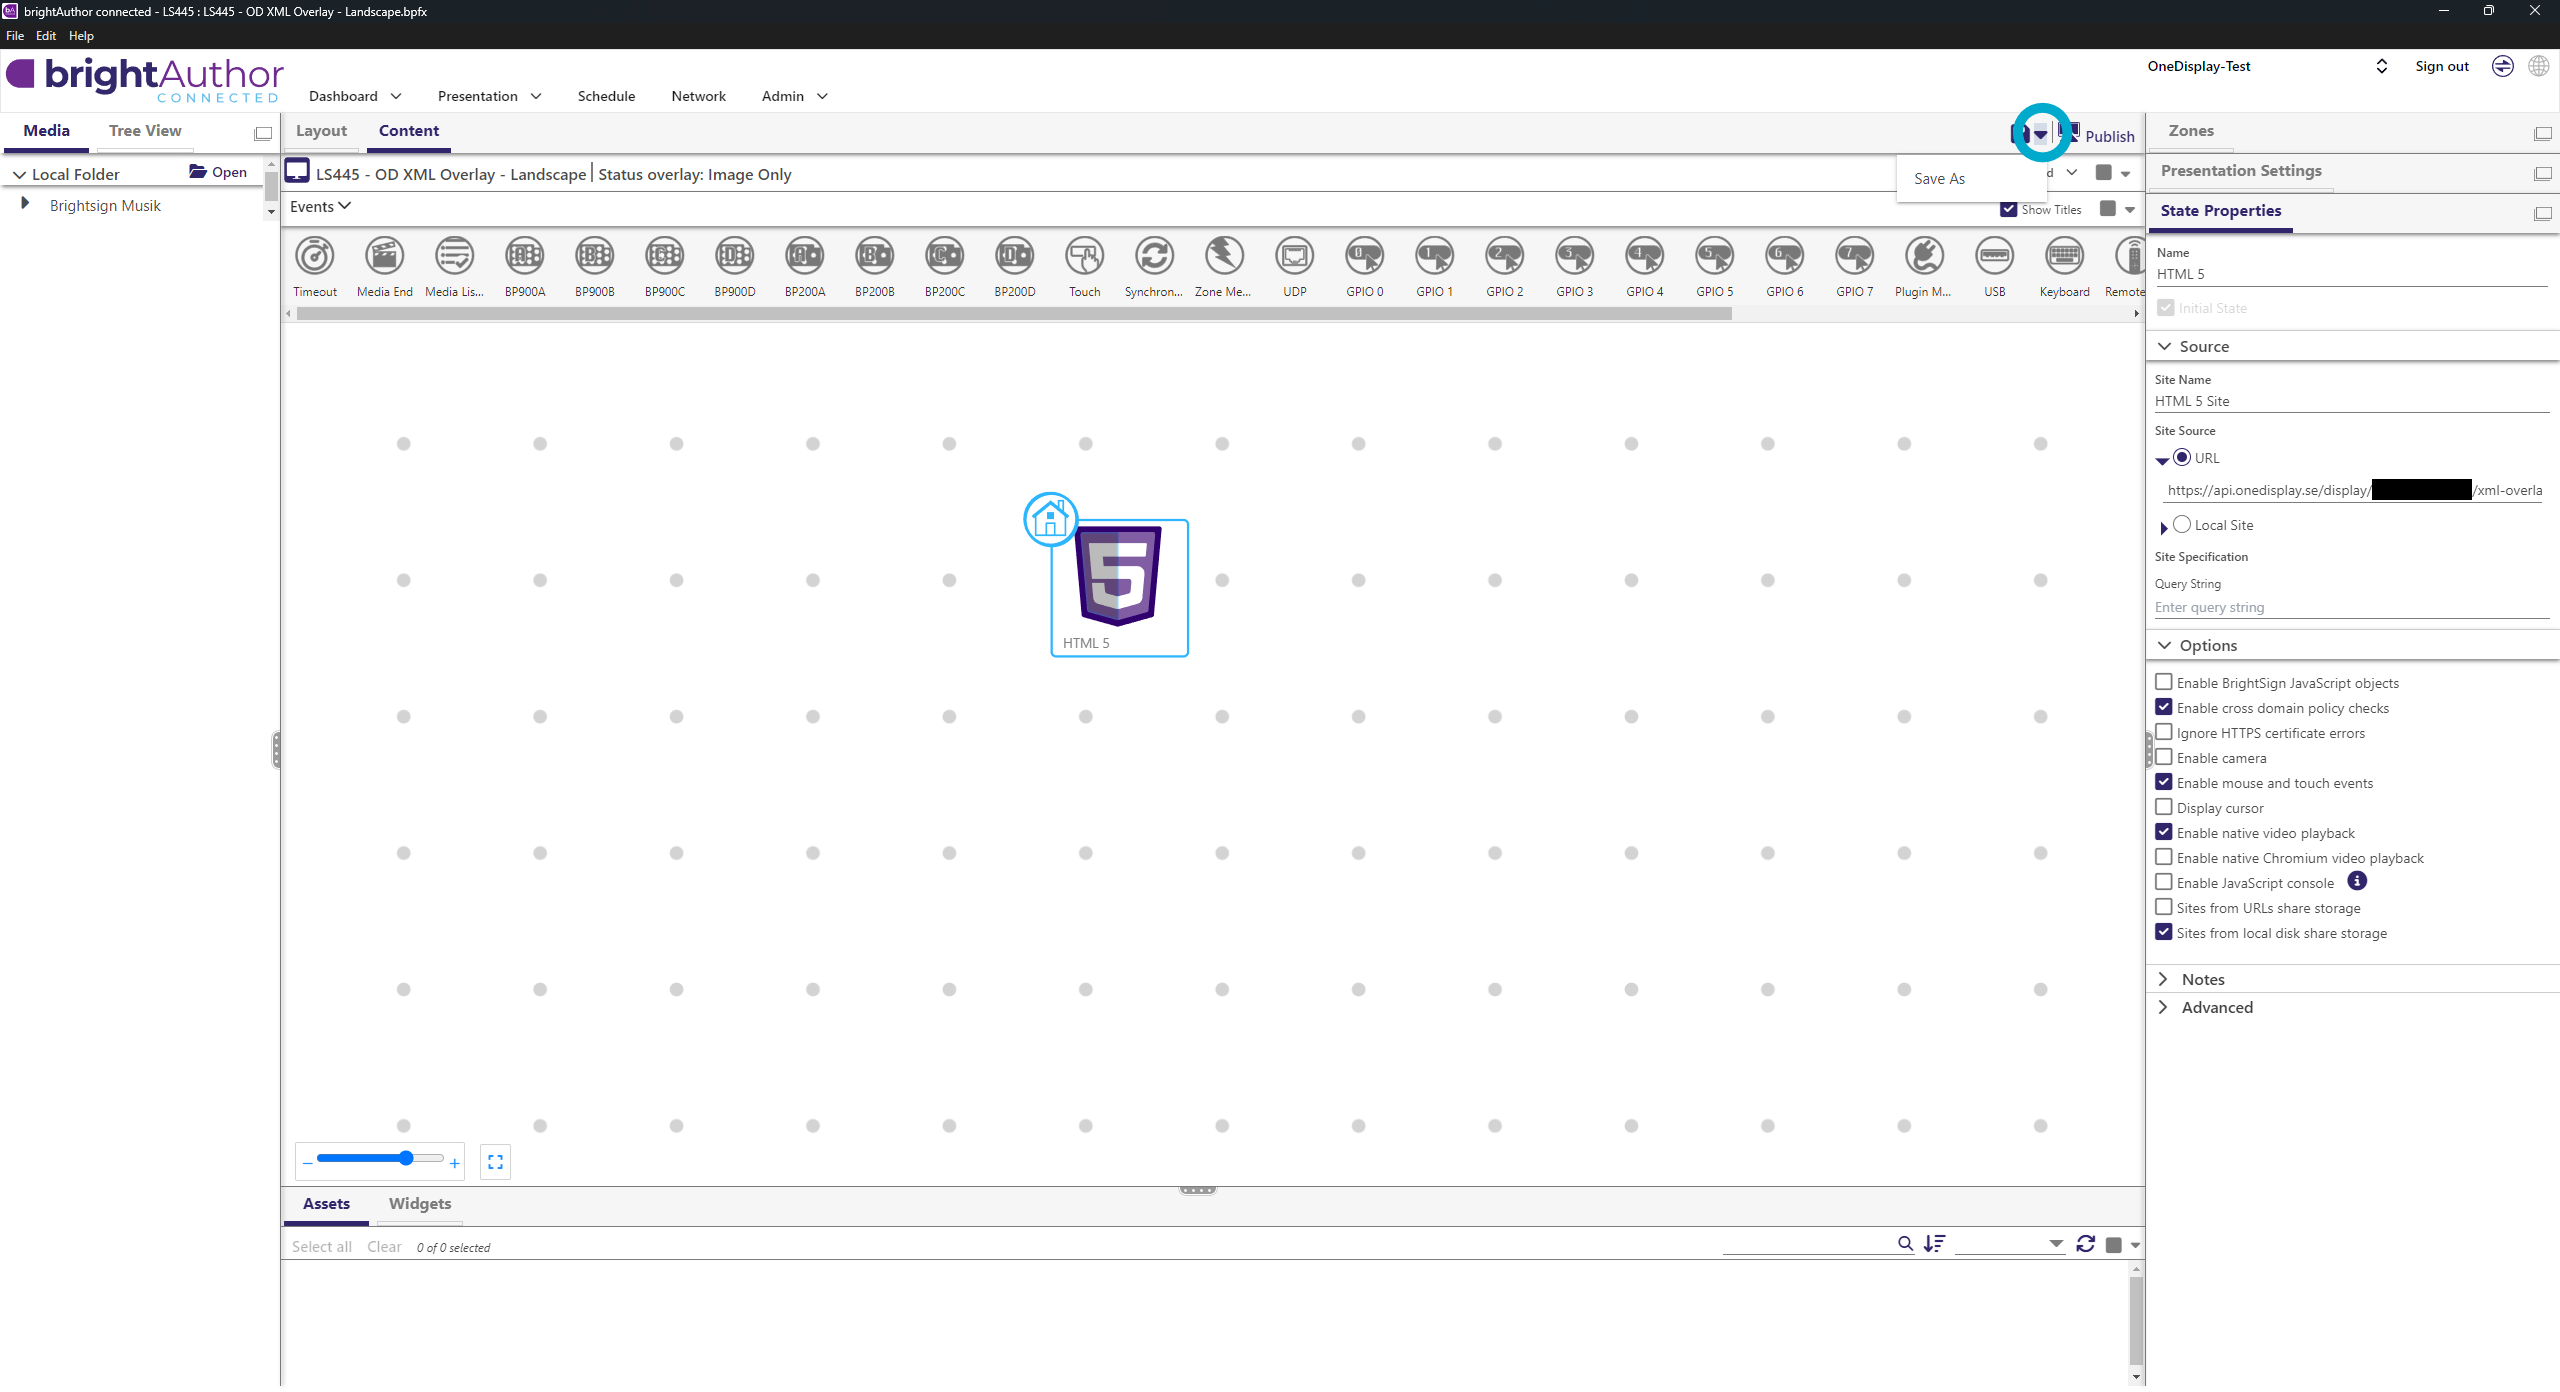Viewport: 2560px width, 1392px height.
Task: Select the Synchronize event icon
Action: click(x=1154, y=257)
